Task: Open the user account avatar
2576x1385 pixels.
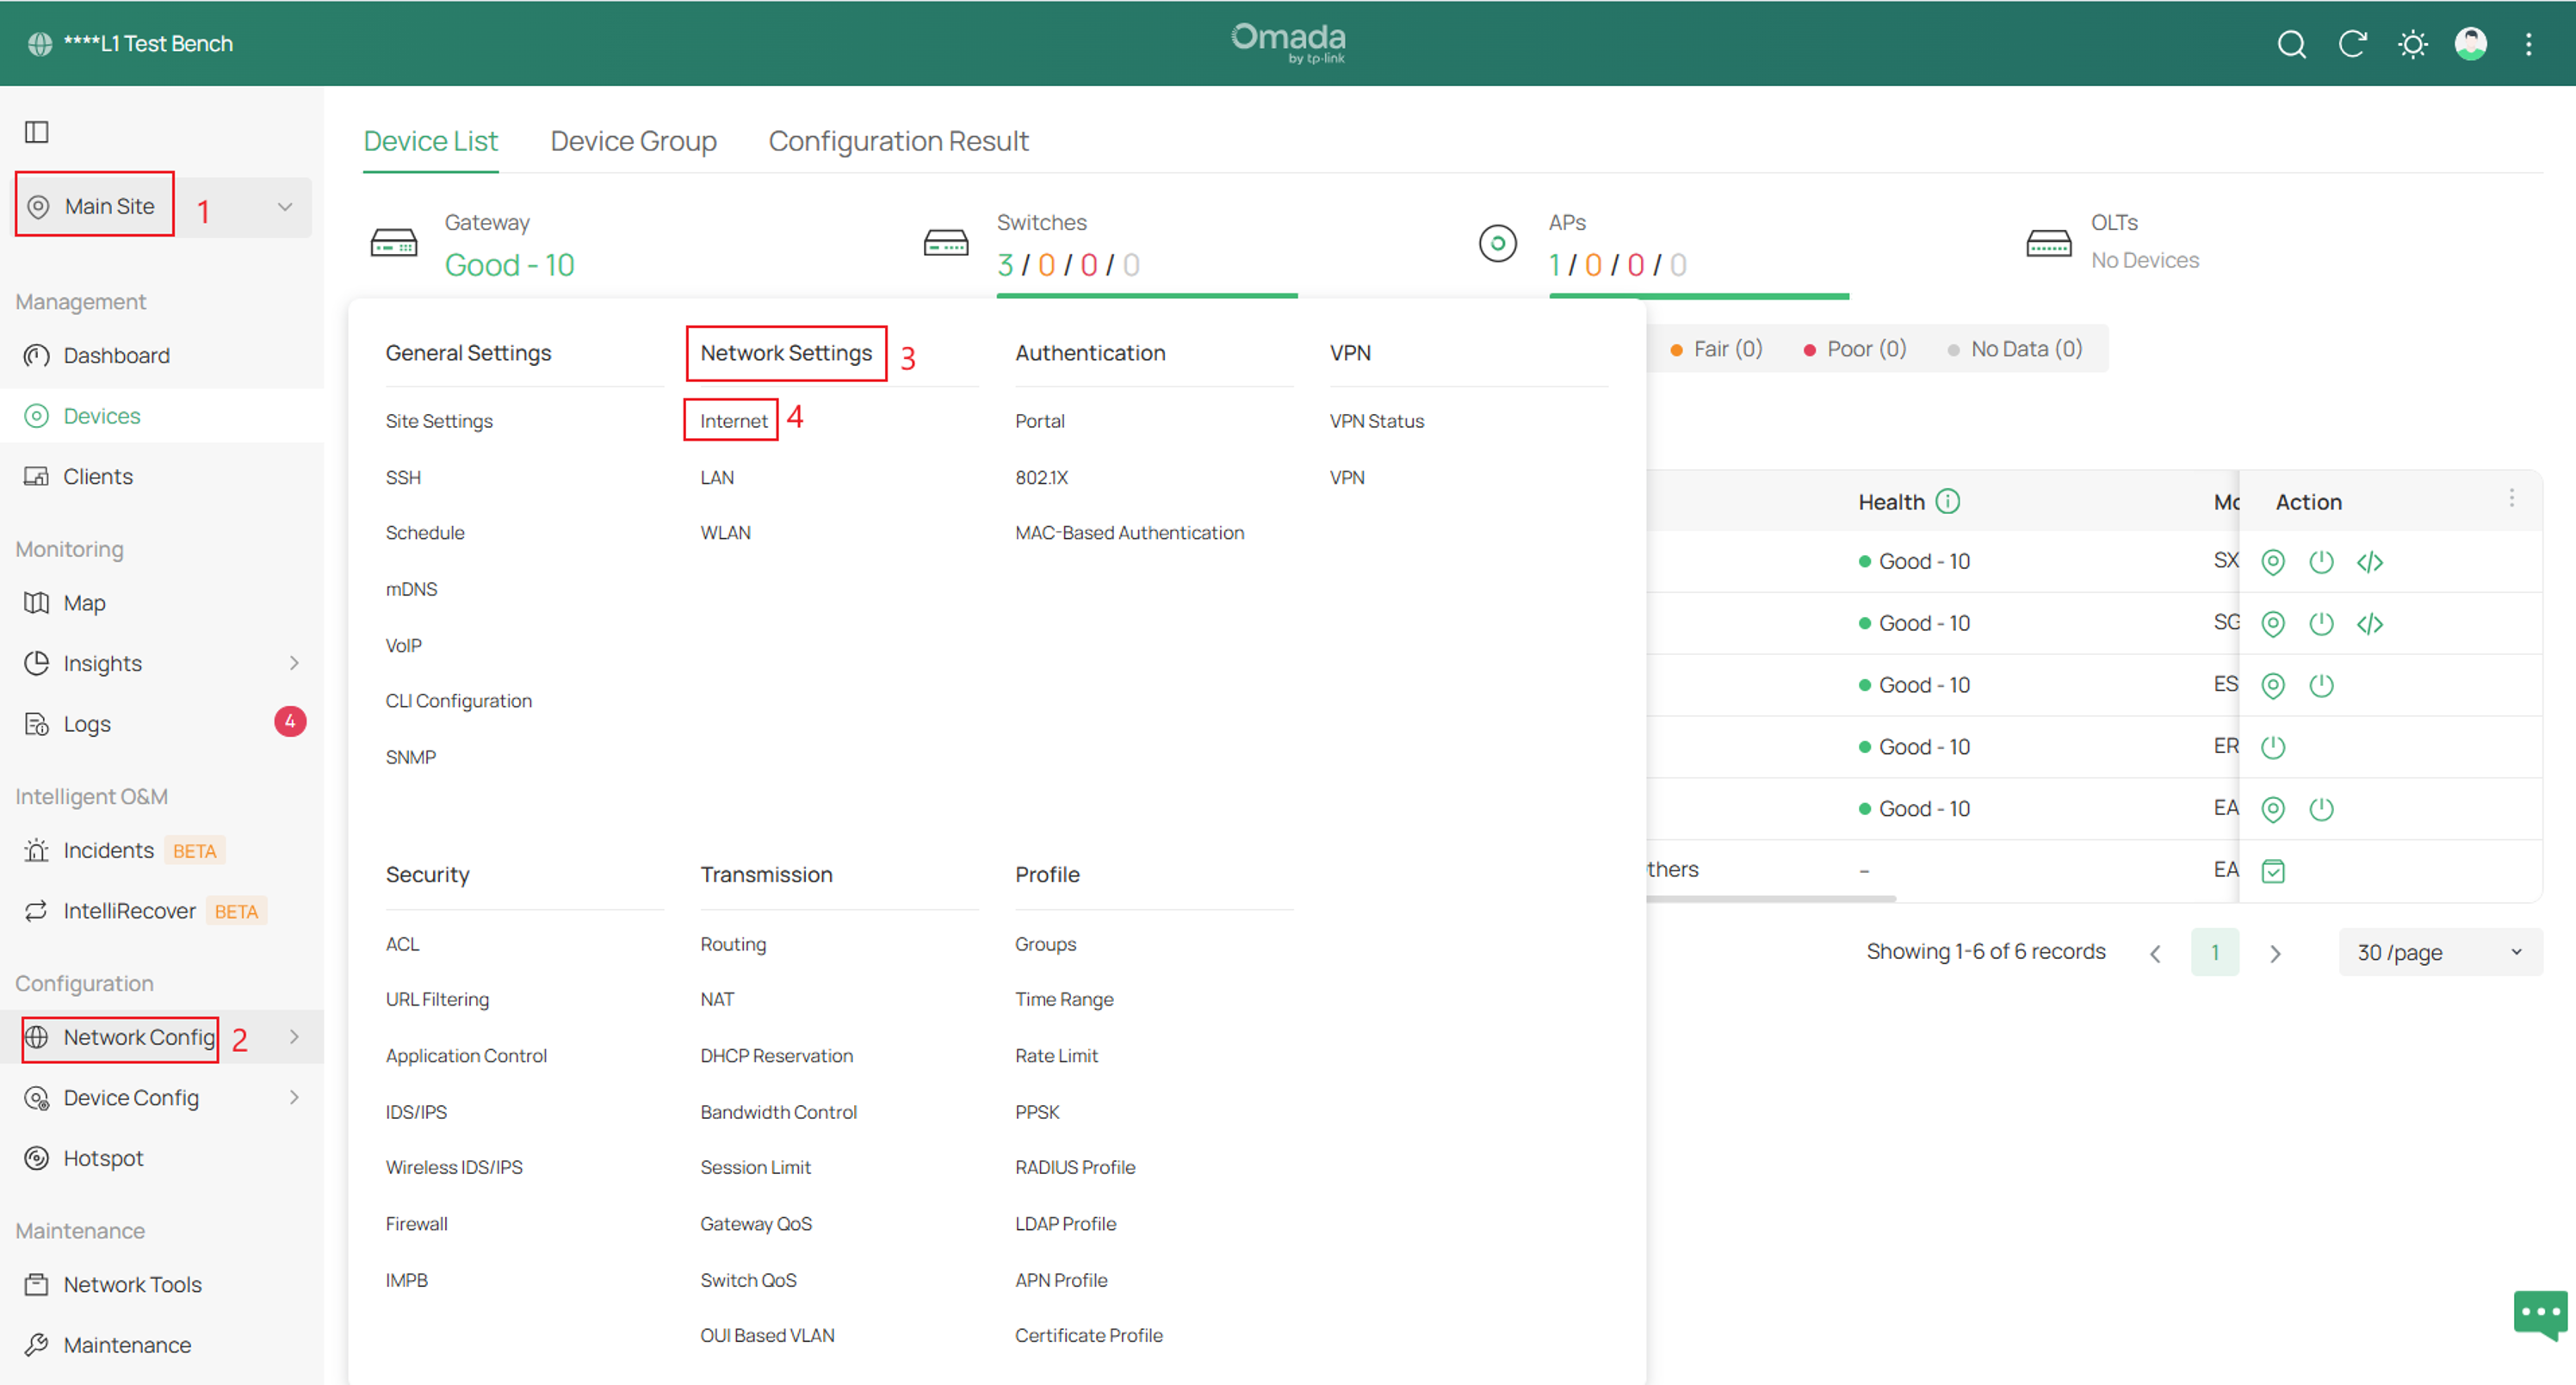Action: click(x=2470, y=44)
